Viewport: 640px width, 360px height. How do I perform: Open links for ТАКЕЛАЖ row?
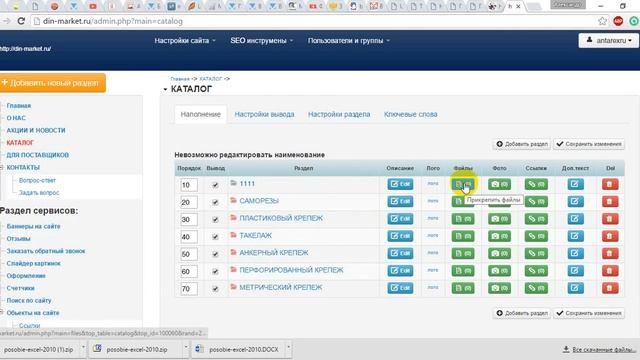point(536,236)
